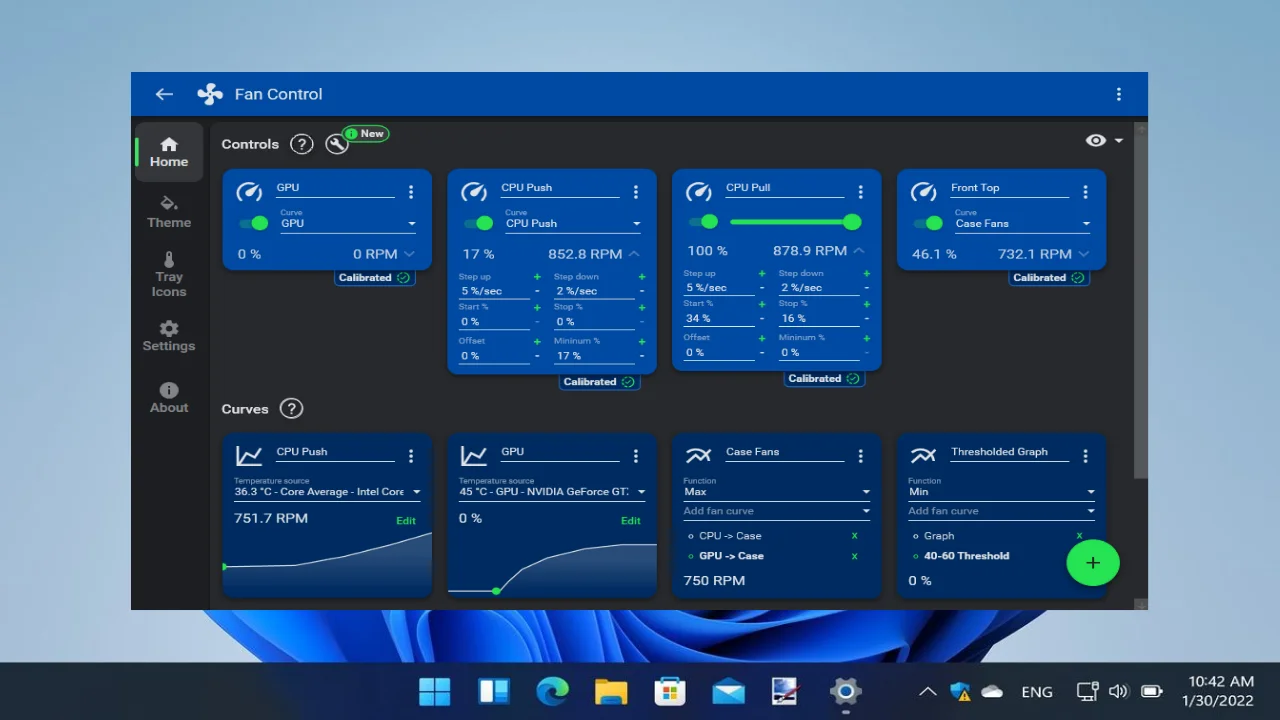Click CPU Pull Start % value field
This screenshot has width=1280, height=720.
tap(719, 318)
